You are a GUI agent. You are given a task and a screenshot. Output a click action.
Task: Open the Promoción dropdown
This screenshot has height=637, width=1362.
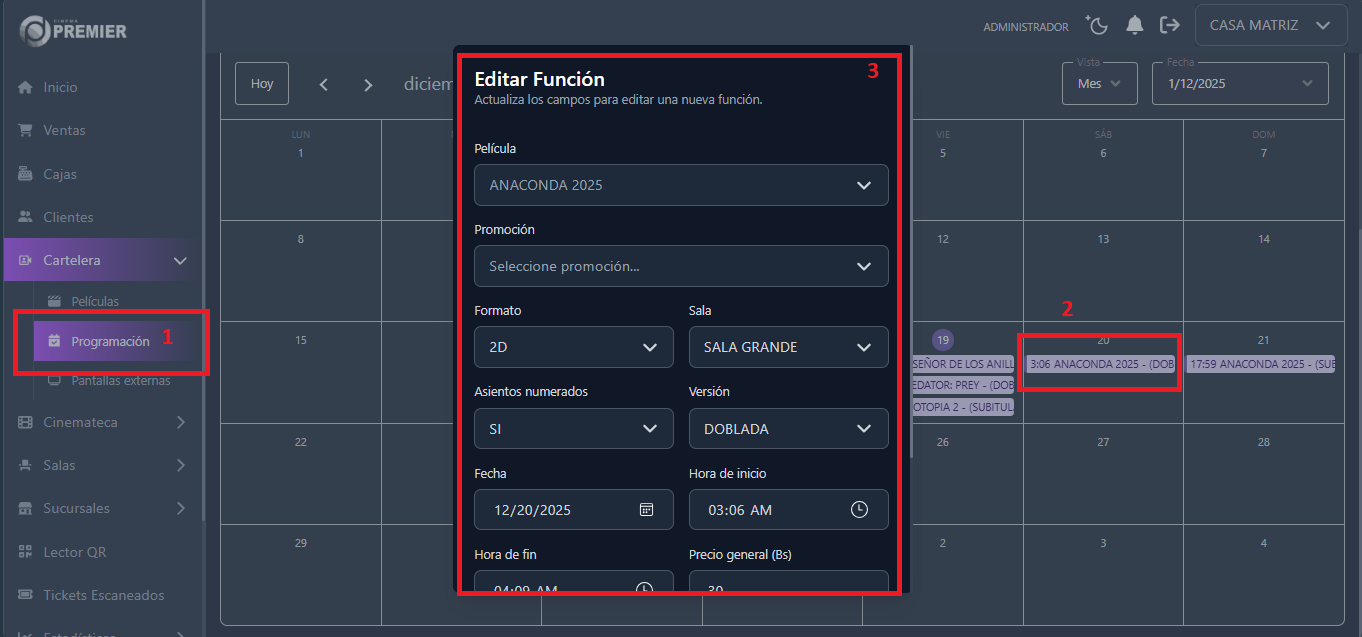click(681, 266)
